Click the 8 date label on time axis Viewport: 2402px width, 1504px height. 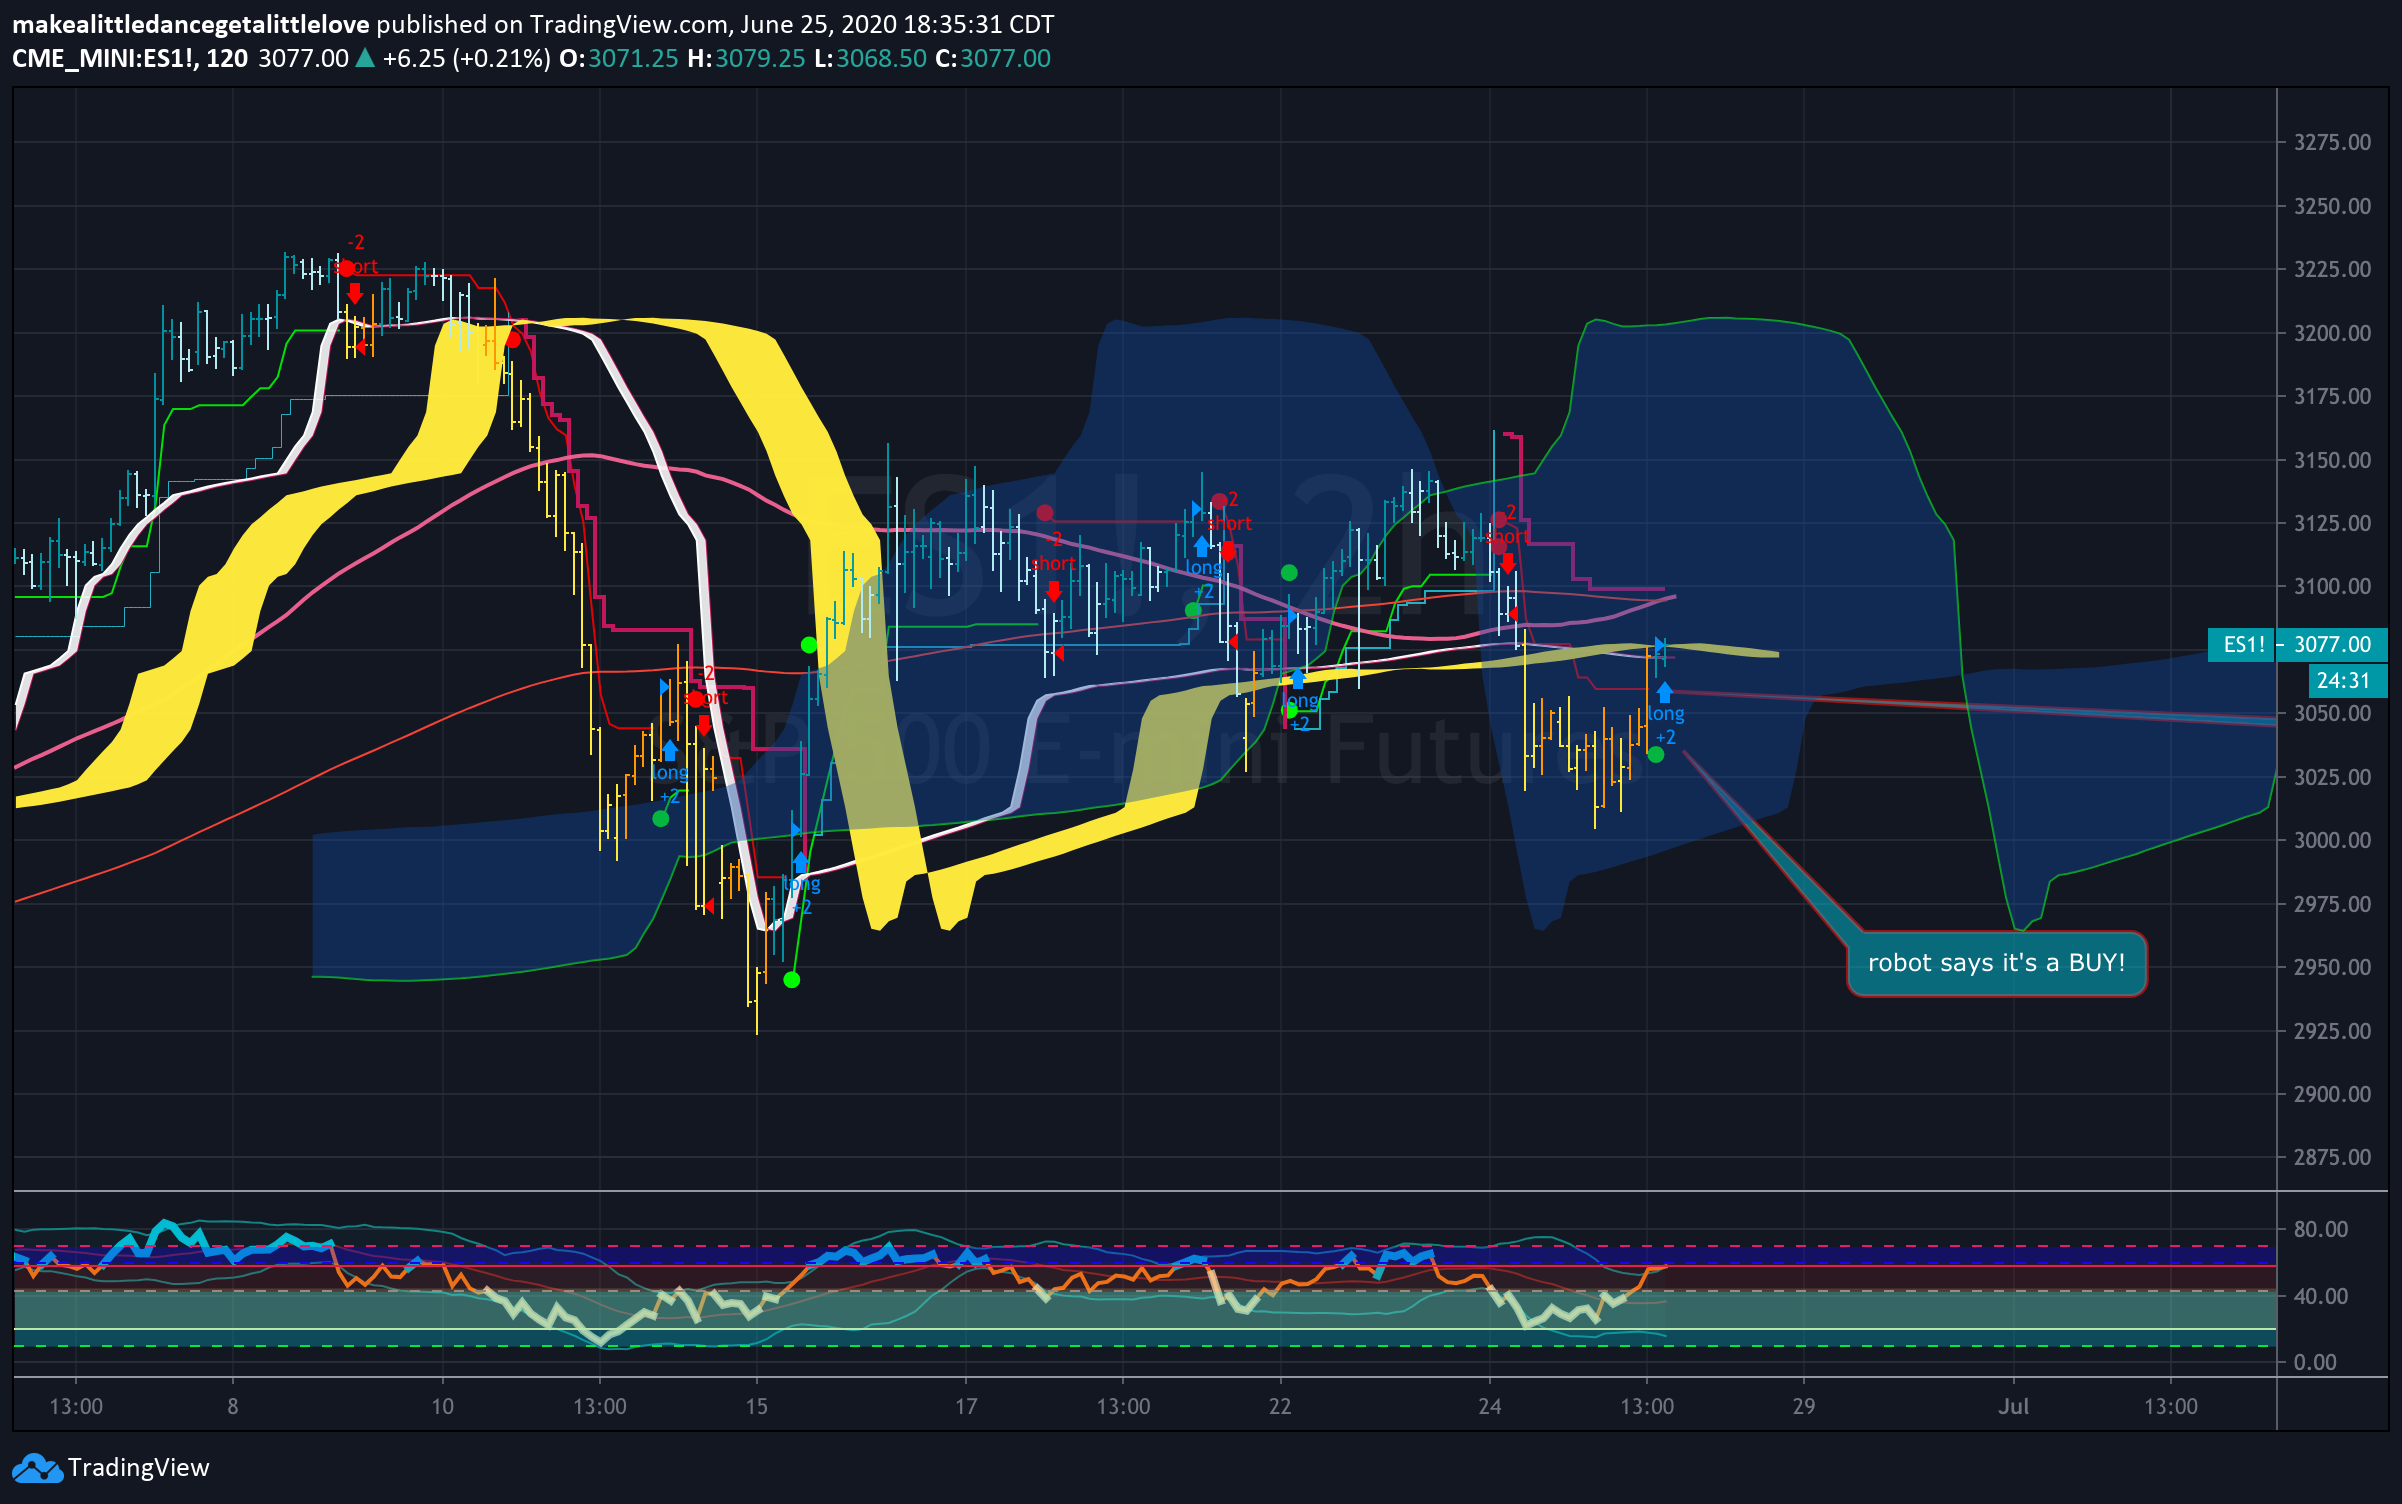[232, 1406]
